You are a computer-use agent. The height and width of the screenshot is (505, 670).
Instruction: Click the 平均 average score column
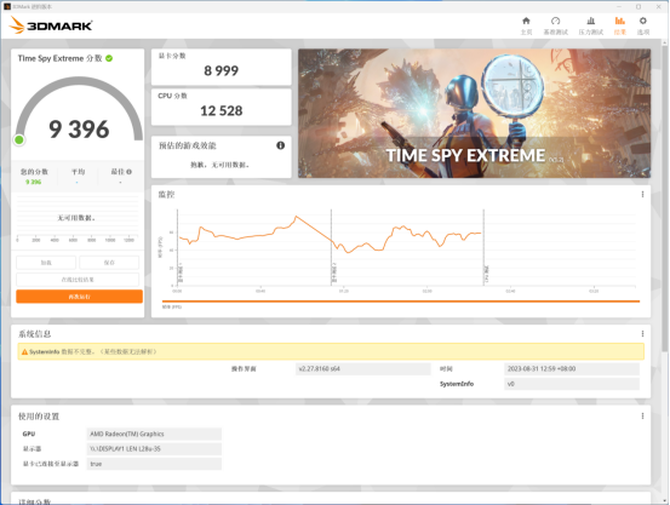[78, 176]
